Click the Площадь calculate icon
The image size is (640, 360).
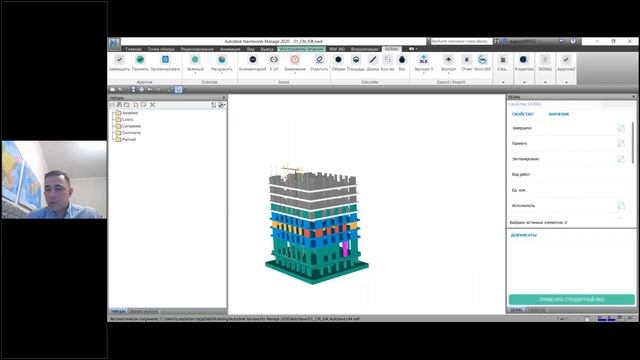pos(356,60)
